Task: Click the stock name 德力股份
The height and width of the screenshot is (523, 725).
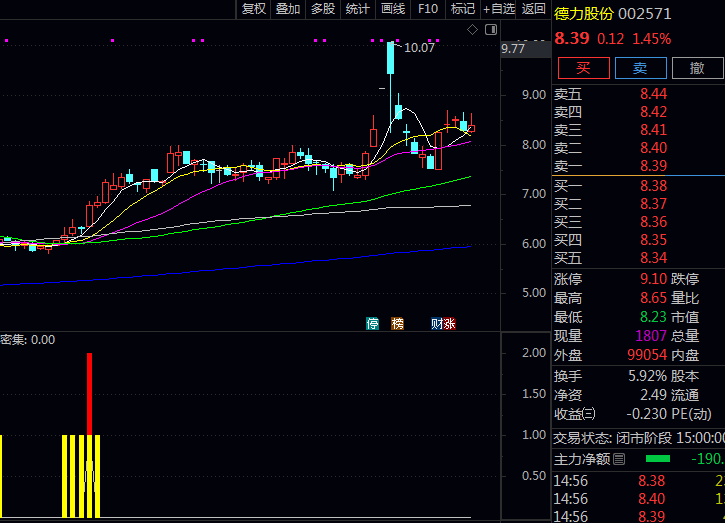Action: [584, 13]
